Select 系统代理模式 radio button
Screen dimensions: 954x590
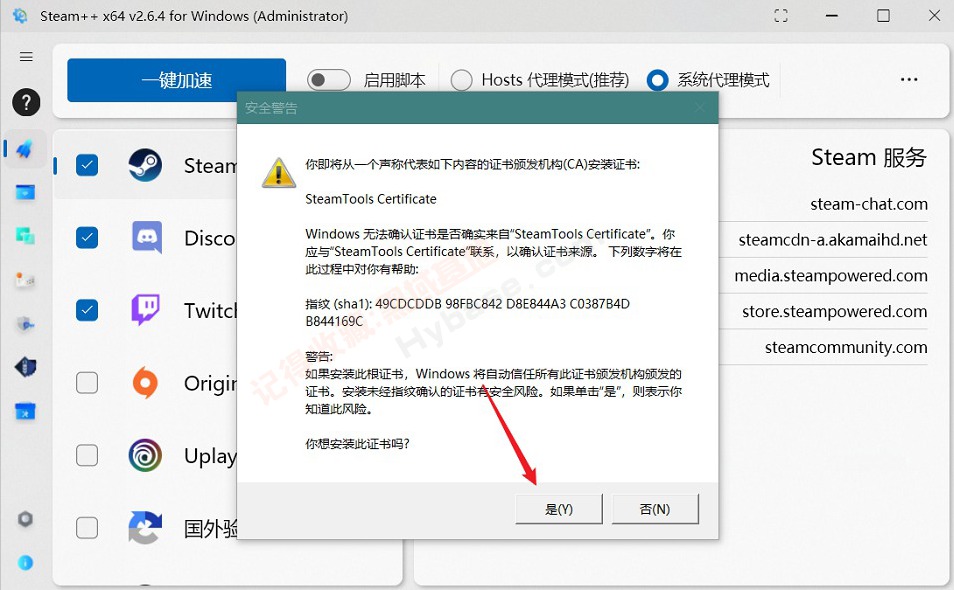(x=658, y=80)
